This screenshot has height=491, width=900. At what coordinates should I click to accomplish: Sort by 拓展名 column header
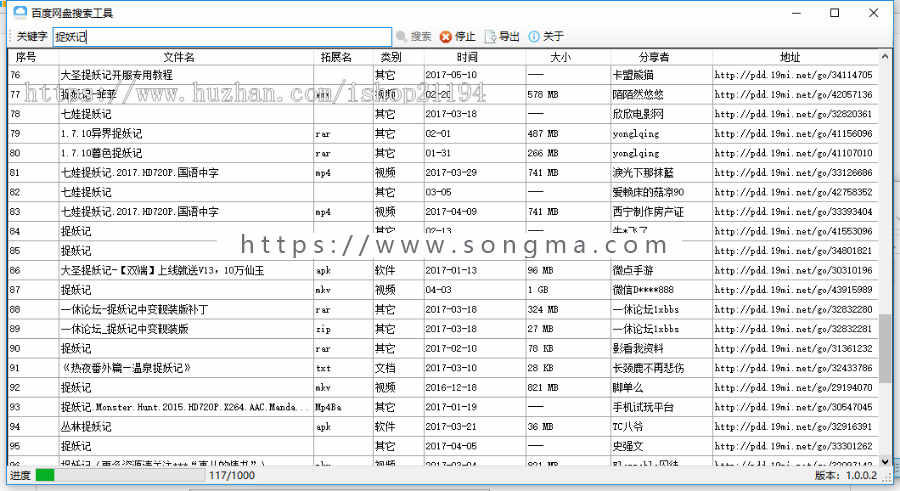tap(336, 57)
